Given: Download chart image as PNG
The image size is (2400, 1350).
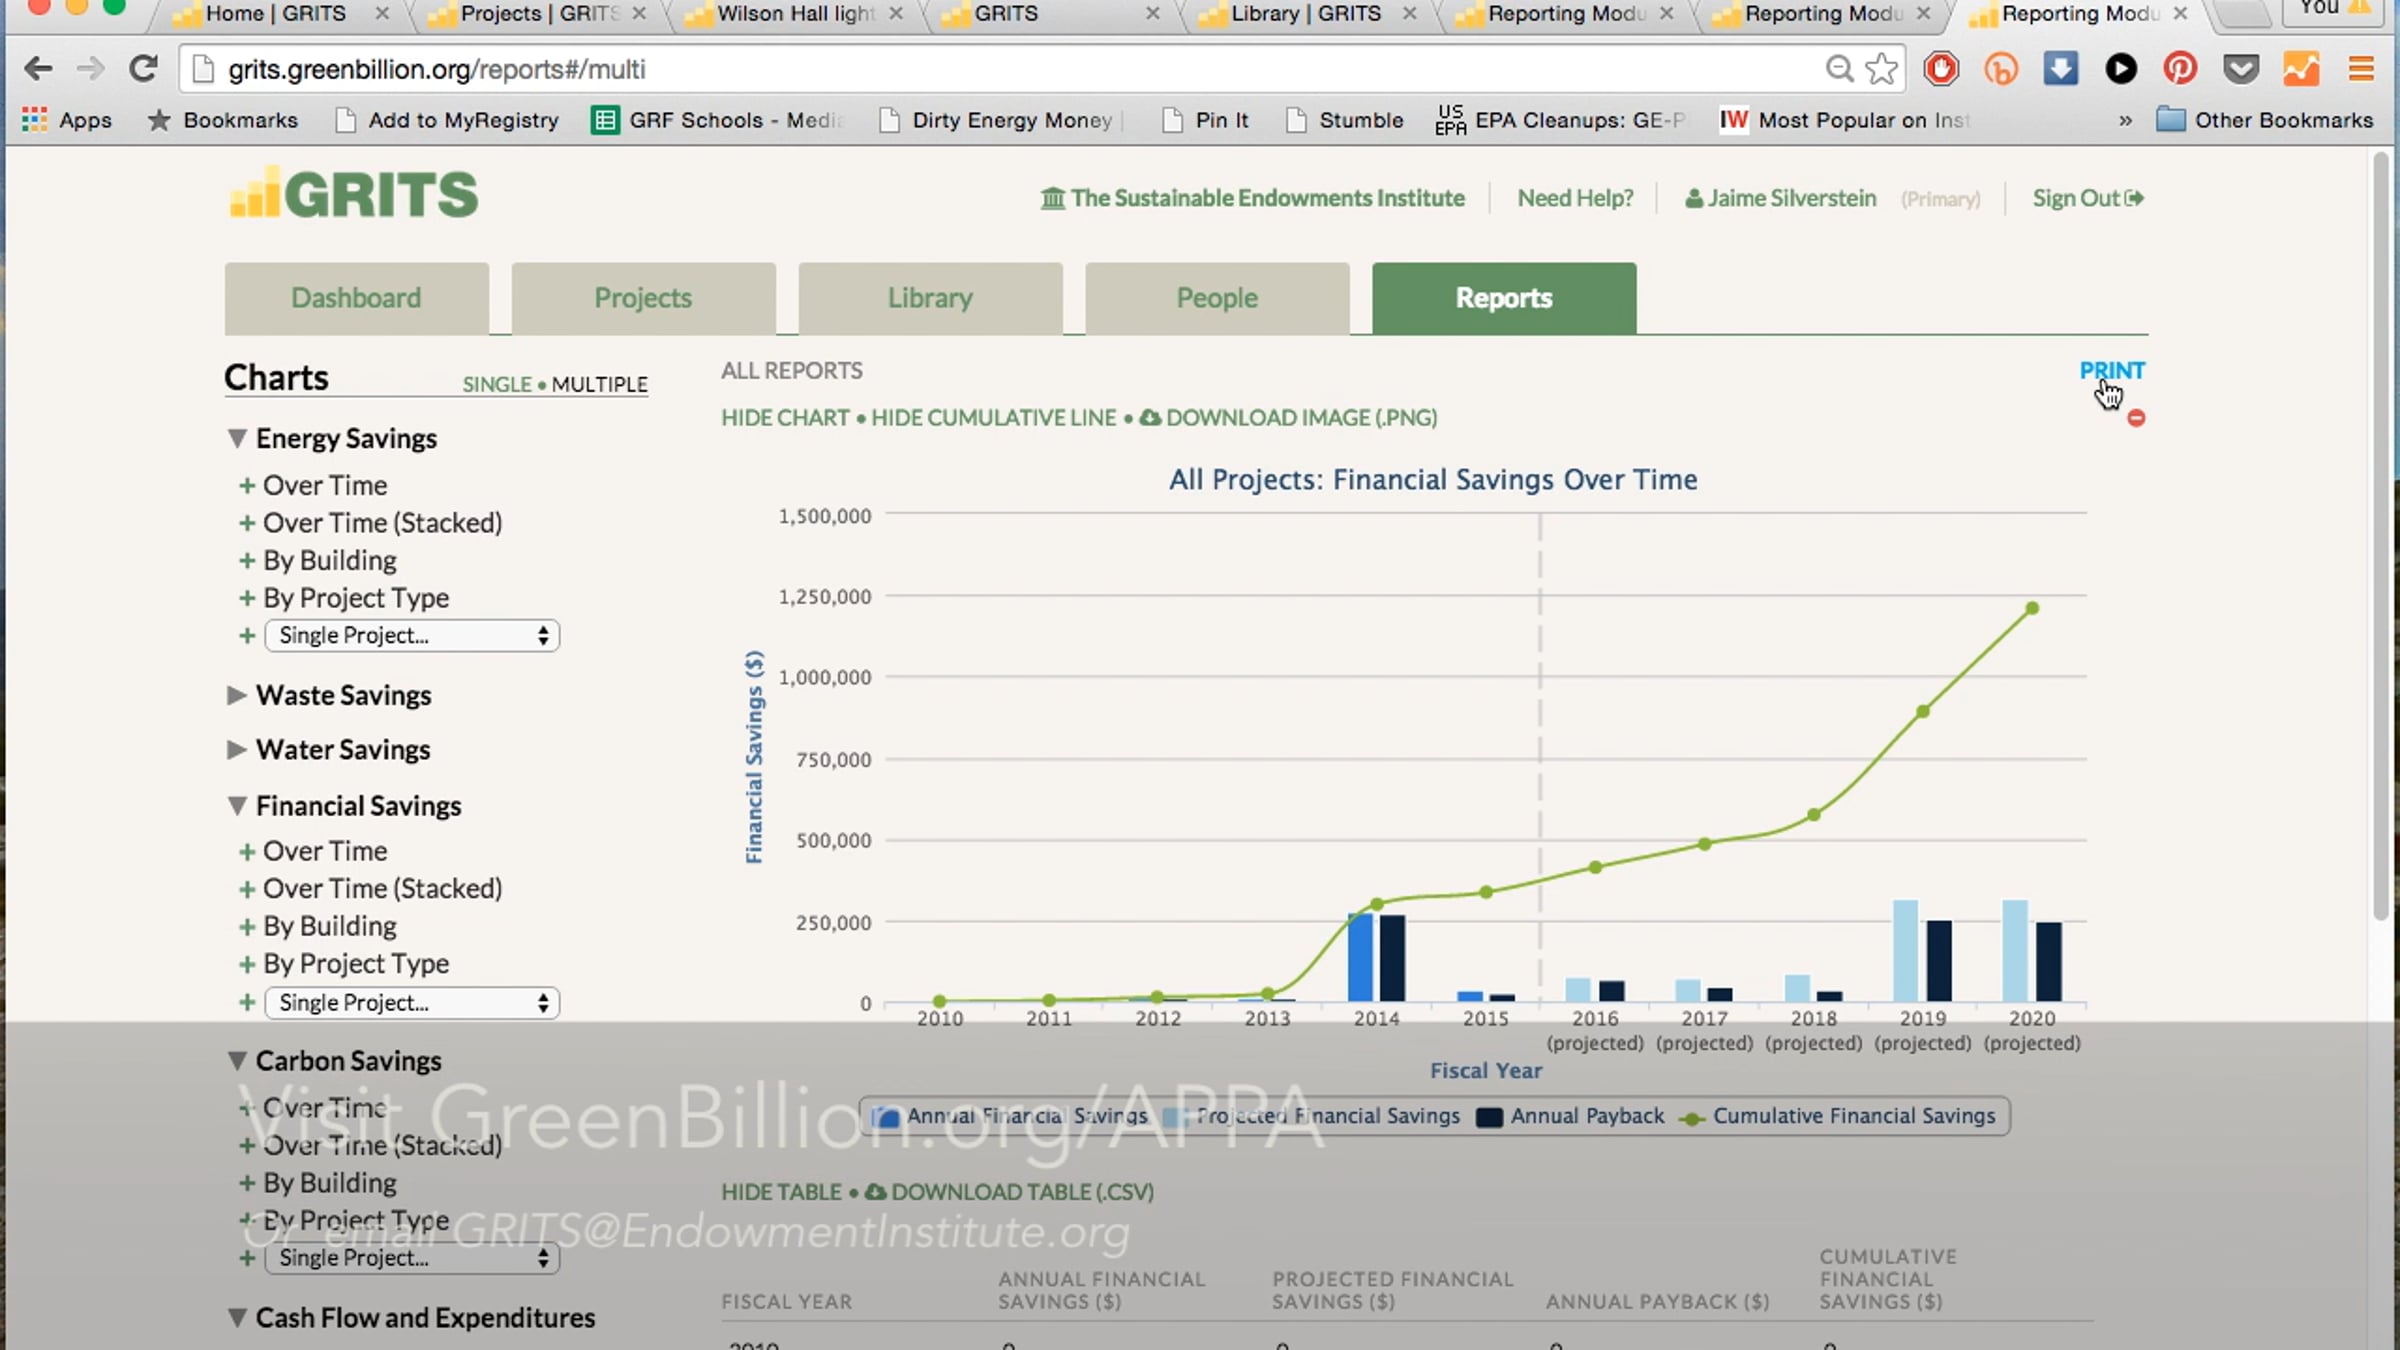Looking at the screenshot, I should click(1300, 418).
